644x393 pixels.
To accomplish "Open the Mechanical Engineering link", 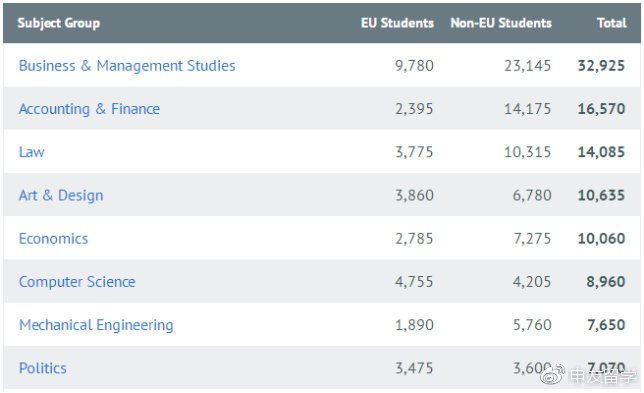I will click(96, 325).
